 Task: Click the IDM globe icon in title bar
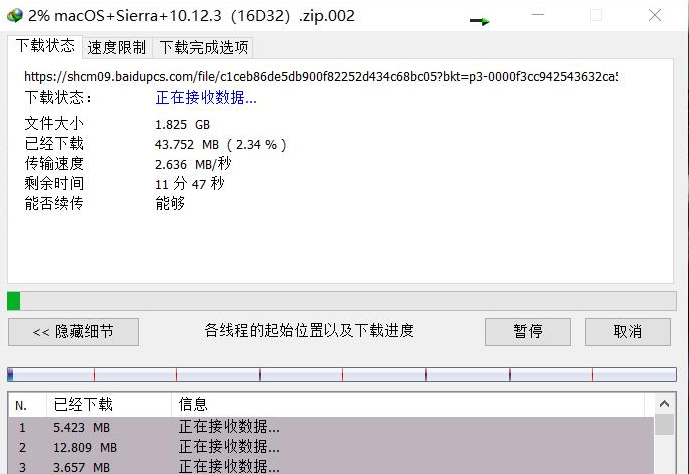pos(15,16)
